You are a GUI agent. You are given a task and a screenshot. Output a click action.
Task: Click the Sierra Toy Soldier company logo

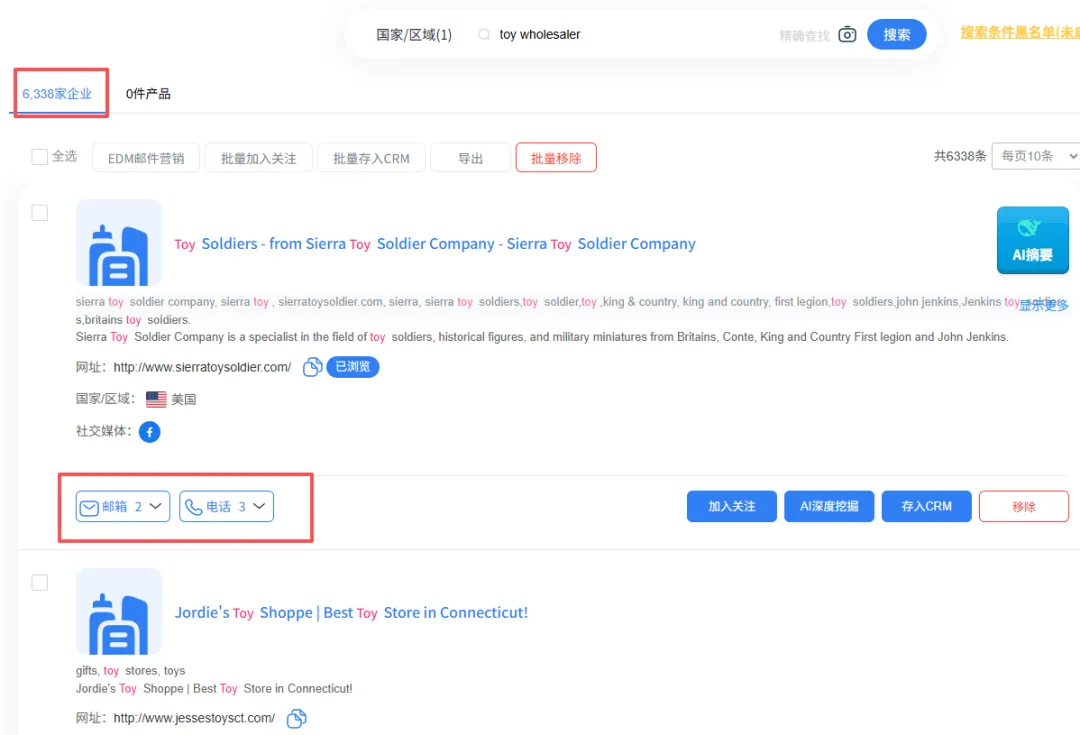(x=119, y=242)
